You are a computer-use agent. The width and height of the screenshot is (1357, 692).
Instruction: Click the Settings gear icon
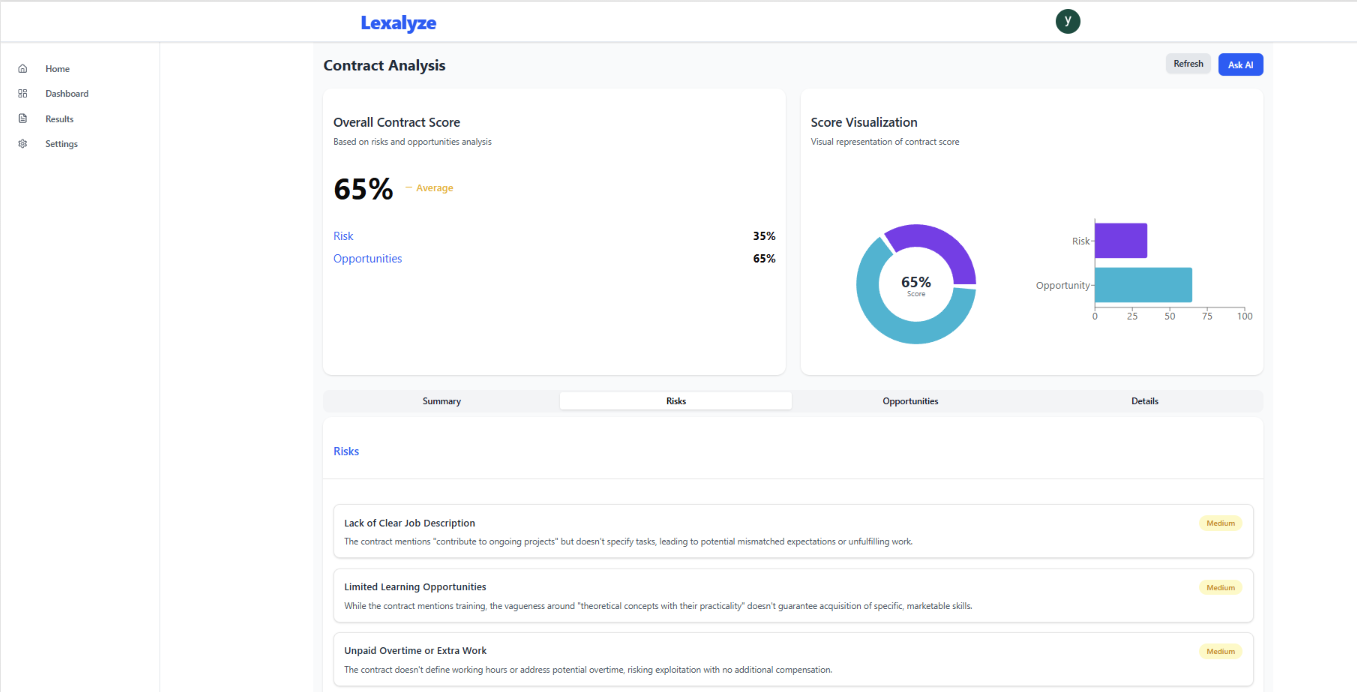(x=23, y=144)
